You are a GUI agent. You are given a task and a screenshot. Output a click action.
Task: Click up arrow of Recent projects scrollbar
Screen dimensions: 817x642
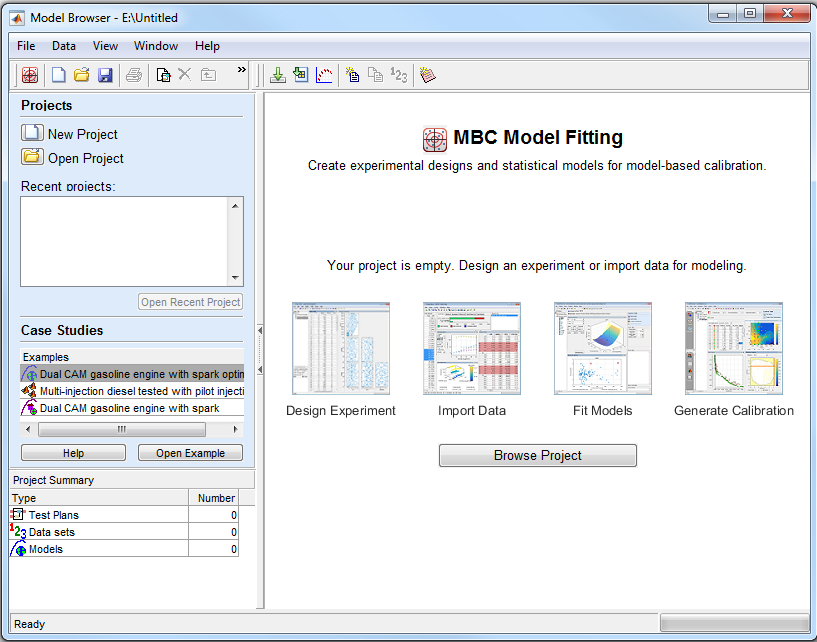(x=236, y=206)
